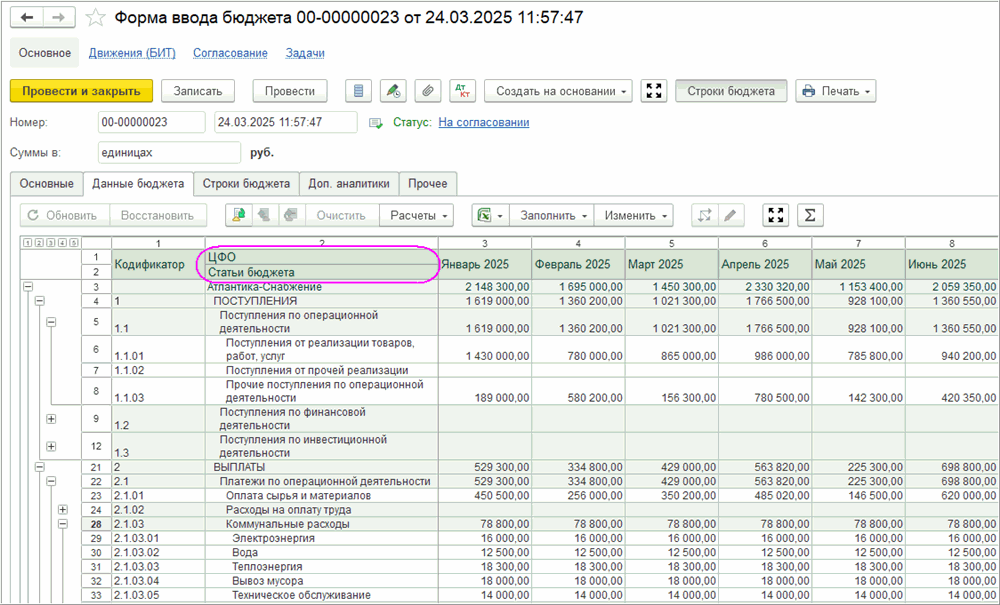Viewport: 1000px width, 605px height.
Task: Click the favorites star icon in the title bar
Action: coord(96,18)
